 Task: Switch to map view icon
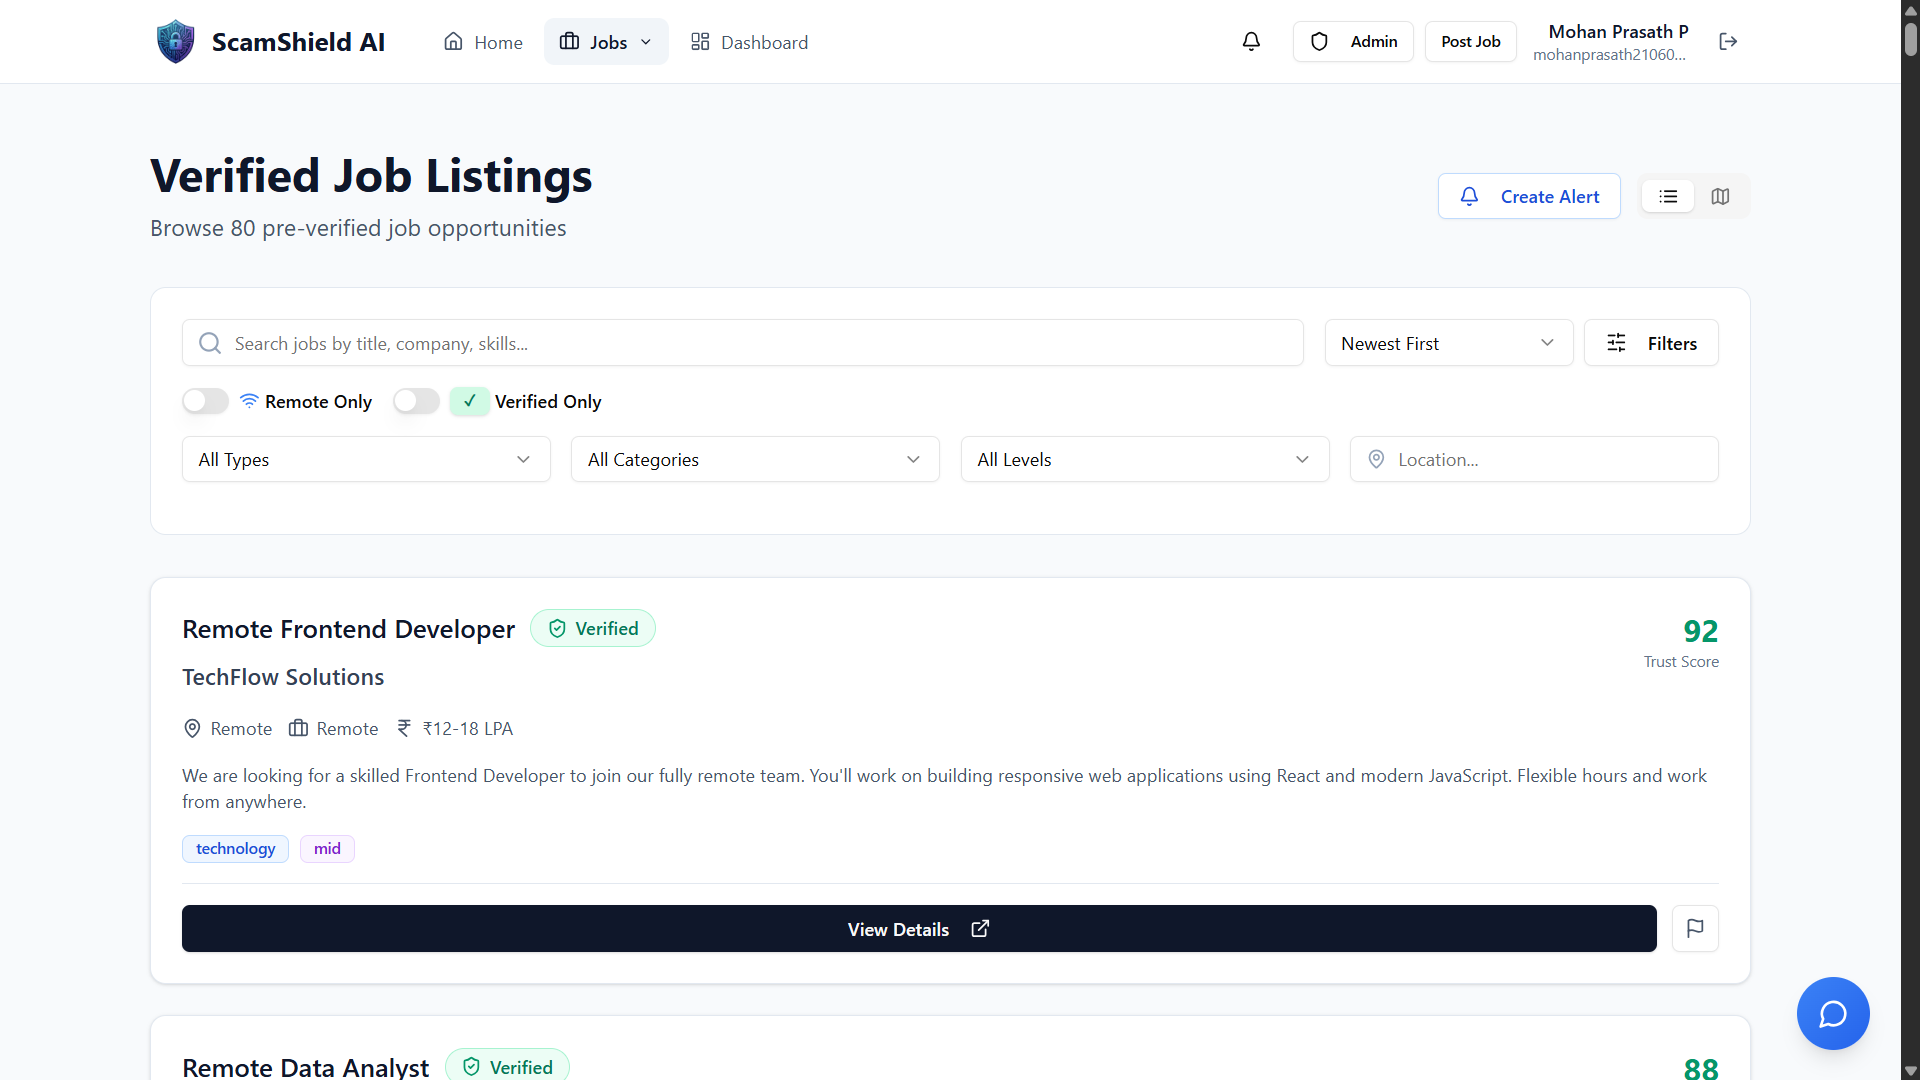pos(1720,197)
